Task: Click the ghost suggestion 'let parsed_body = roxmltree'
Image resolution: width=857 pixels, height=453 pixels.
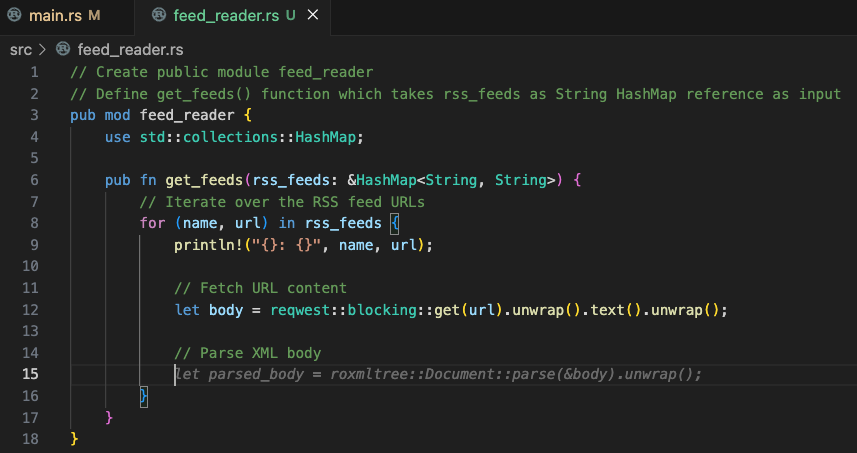Action: [x=295, y=374]
